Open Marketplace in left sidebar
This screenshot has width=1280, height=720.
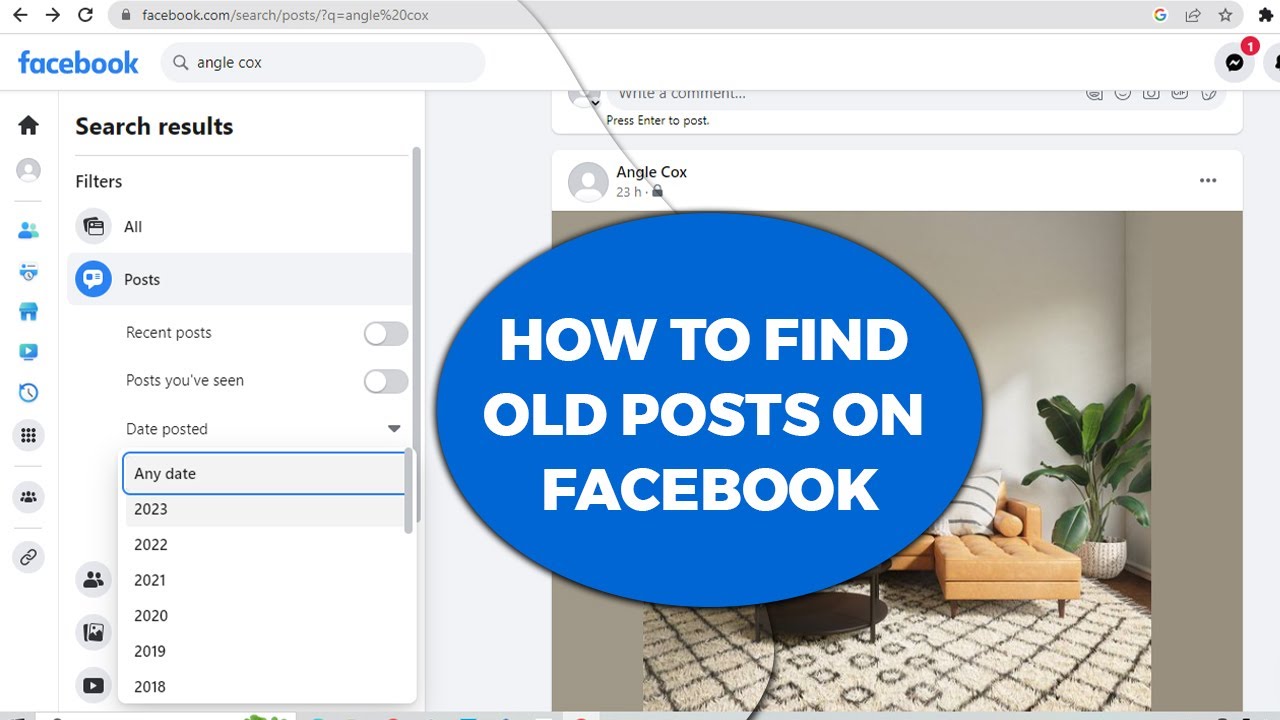coord(29,312)
